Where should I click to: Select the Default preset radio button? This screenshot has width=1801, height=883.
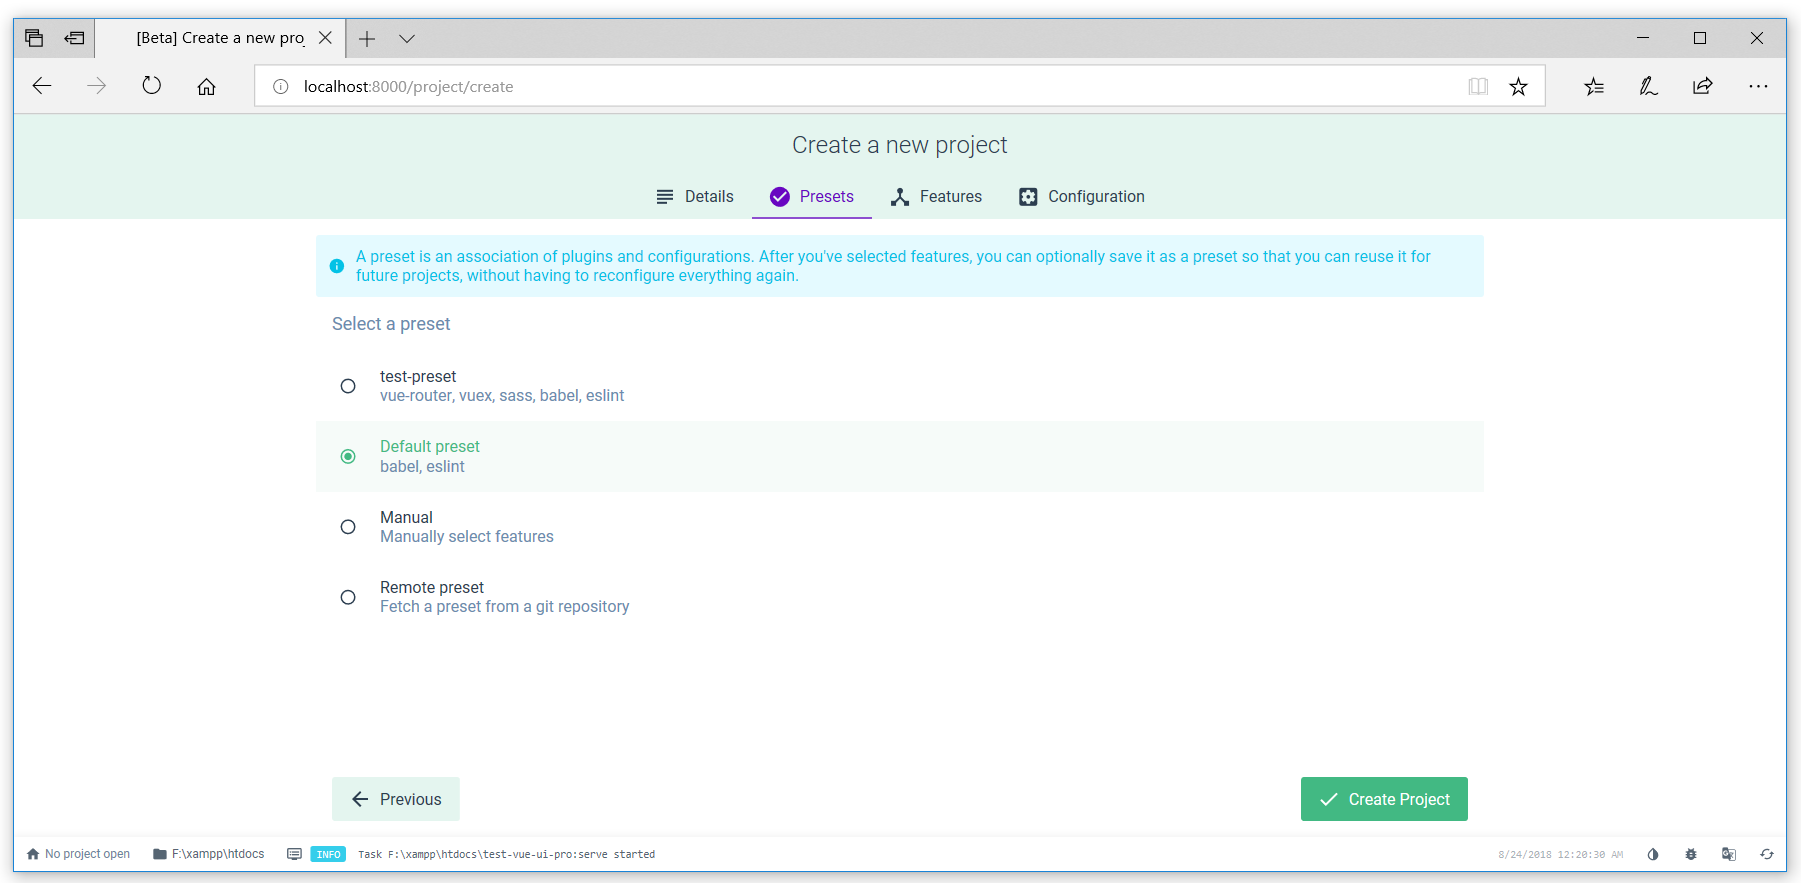click(x=348, y=457)
